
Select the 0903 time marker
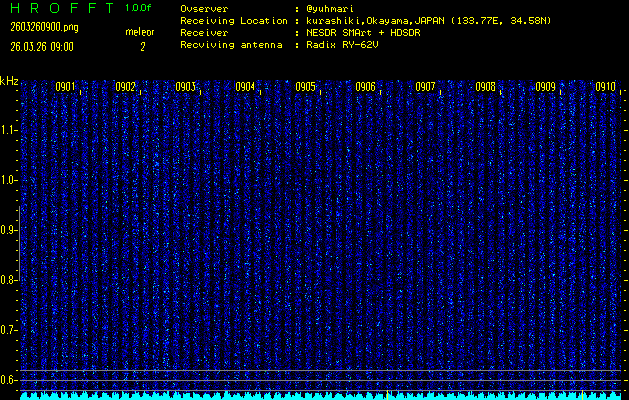click(x=186, y=87)
